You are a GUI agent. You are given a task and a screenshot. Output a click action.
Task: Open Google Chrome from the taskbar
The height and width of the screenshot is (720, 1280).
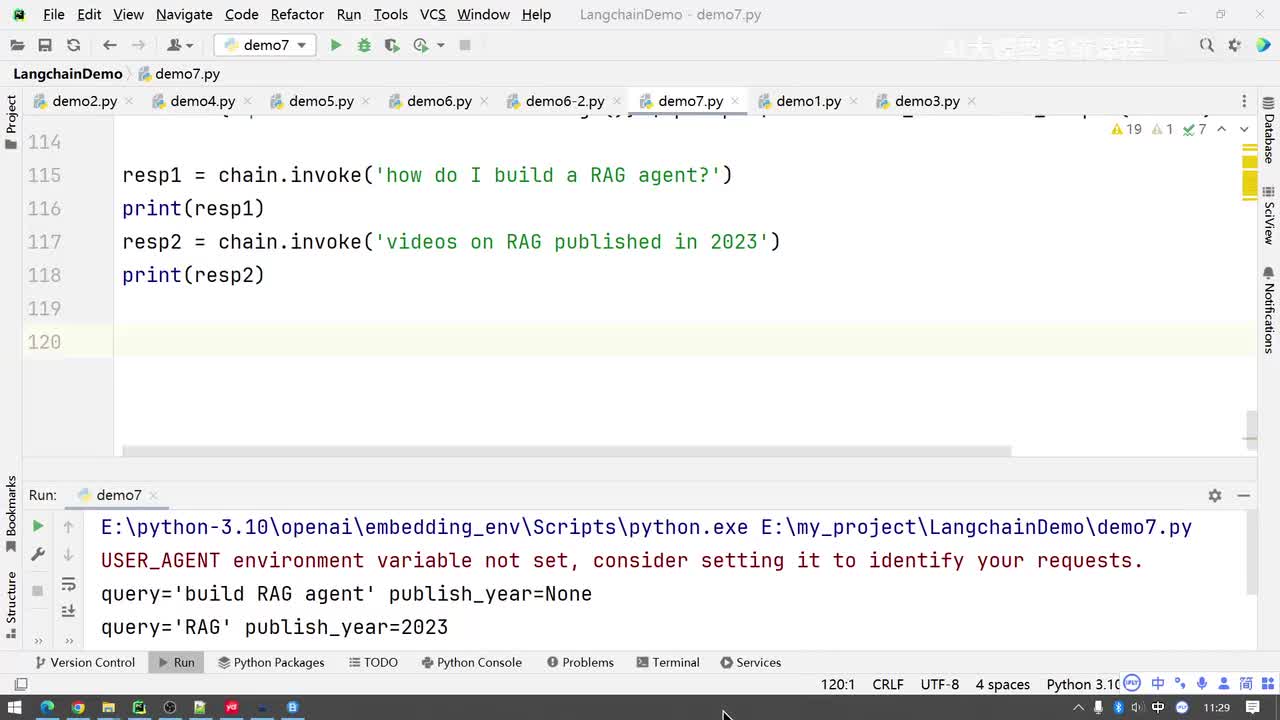(78, 708)
